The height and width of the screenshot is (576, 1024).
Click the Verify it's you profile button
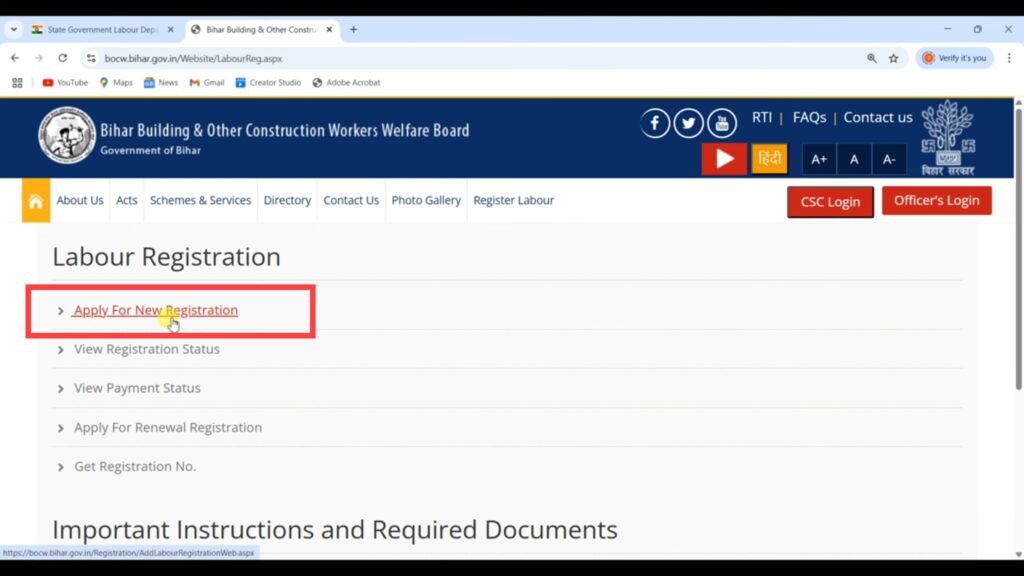pyautogui.click(x=954, y=58)
